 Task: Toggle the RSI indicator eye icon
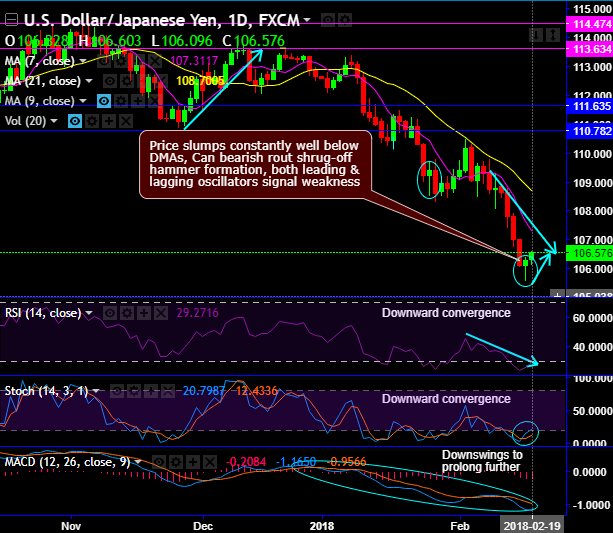[110, 313]
